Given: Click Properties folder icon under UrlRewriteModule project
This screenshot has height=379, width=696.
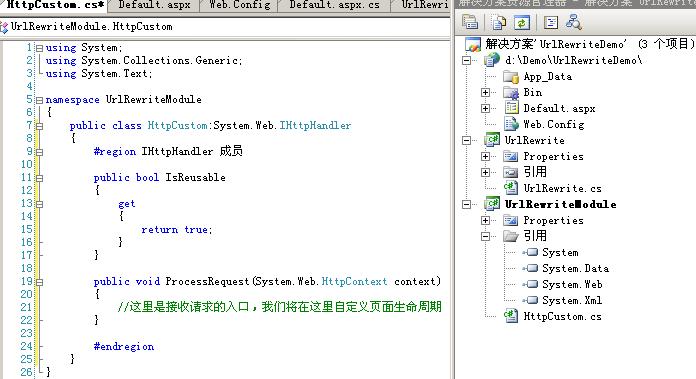Looking at the screenshot, I should coord(511,220).
